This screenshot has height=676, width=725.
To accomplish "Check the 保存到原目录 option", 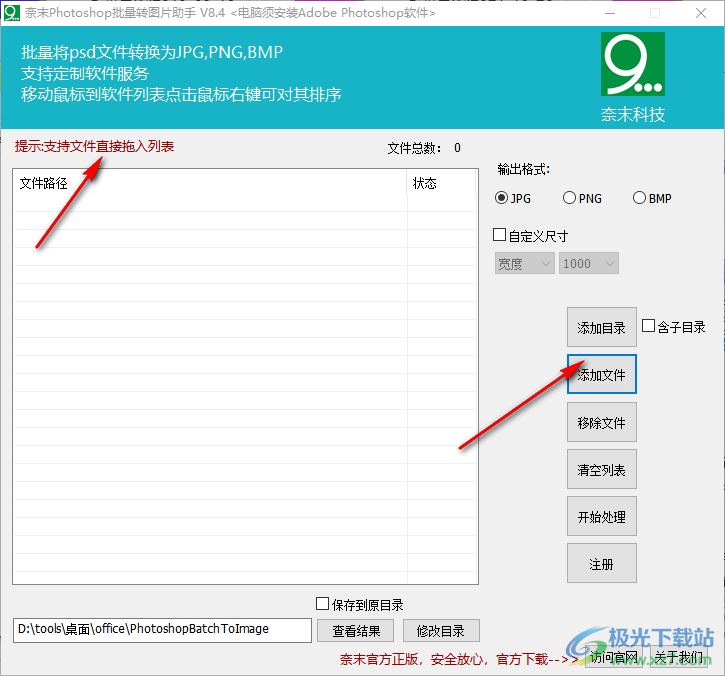I will 322,603.
